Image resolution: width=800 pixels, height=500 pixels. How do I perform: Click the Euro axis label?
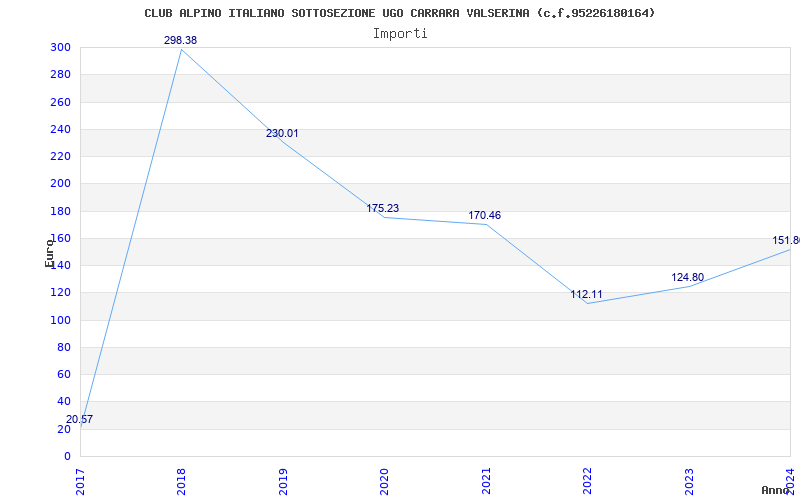coord(49,254)
